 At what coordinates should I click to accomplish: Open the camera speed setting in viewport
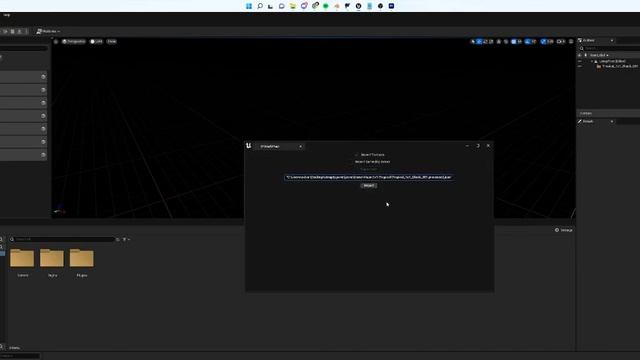[x=561, y=42]
